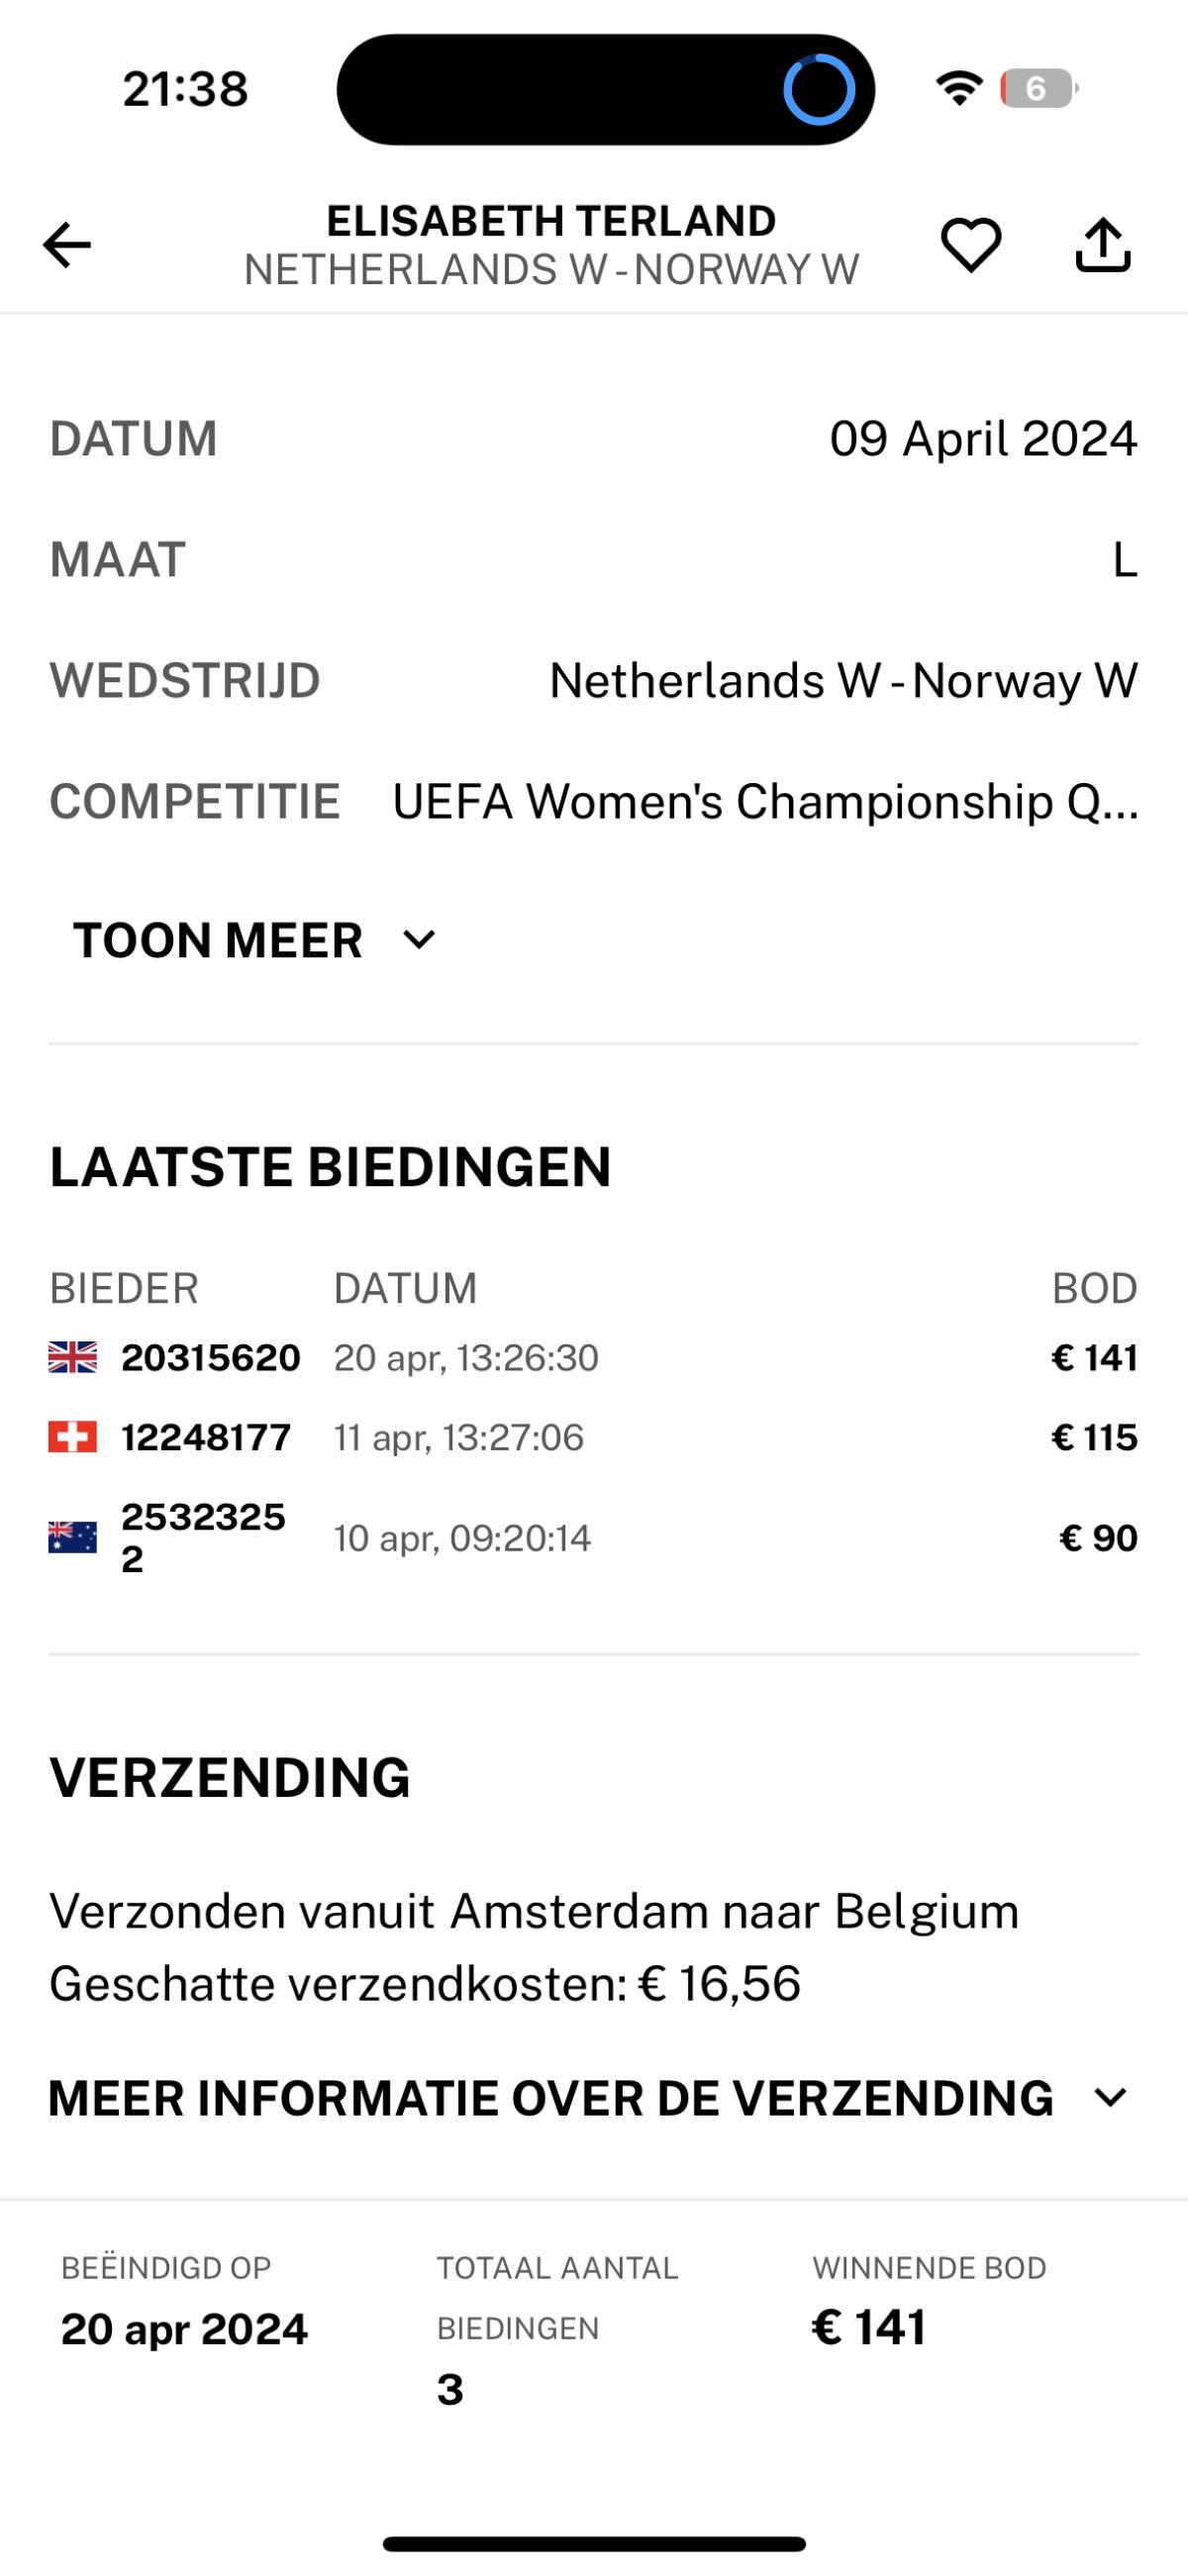Expand the TOON MEER details section
This screenshot has height=2576, width=1188.
[218, 940]
